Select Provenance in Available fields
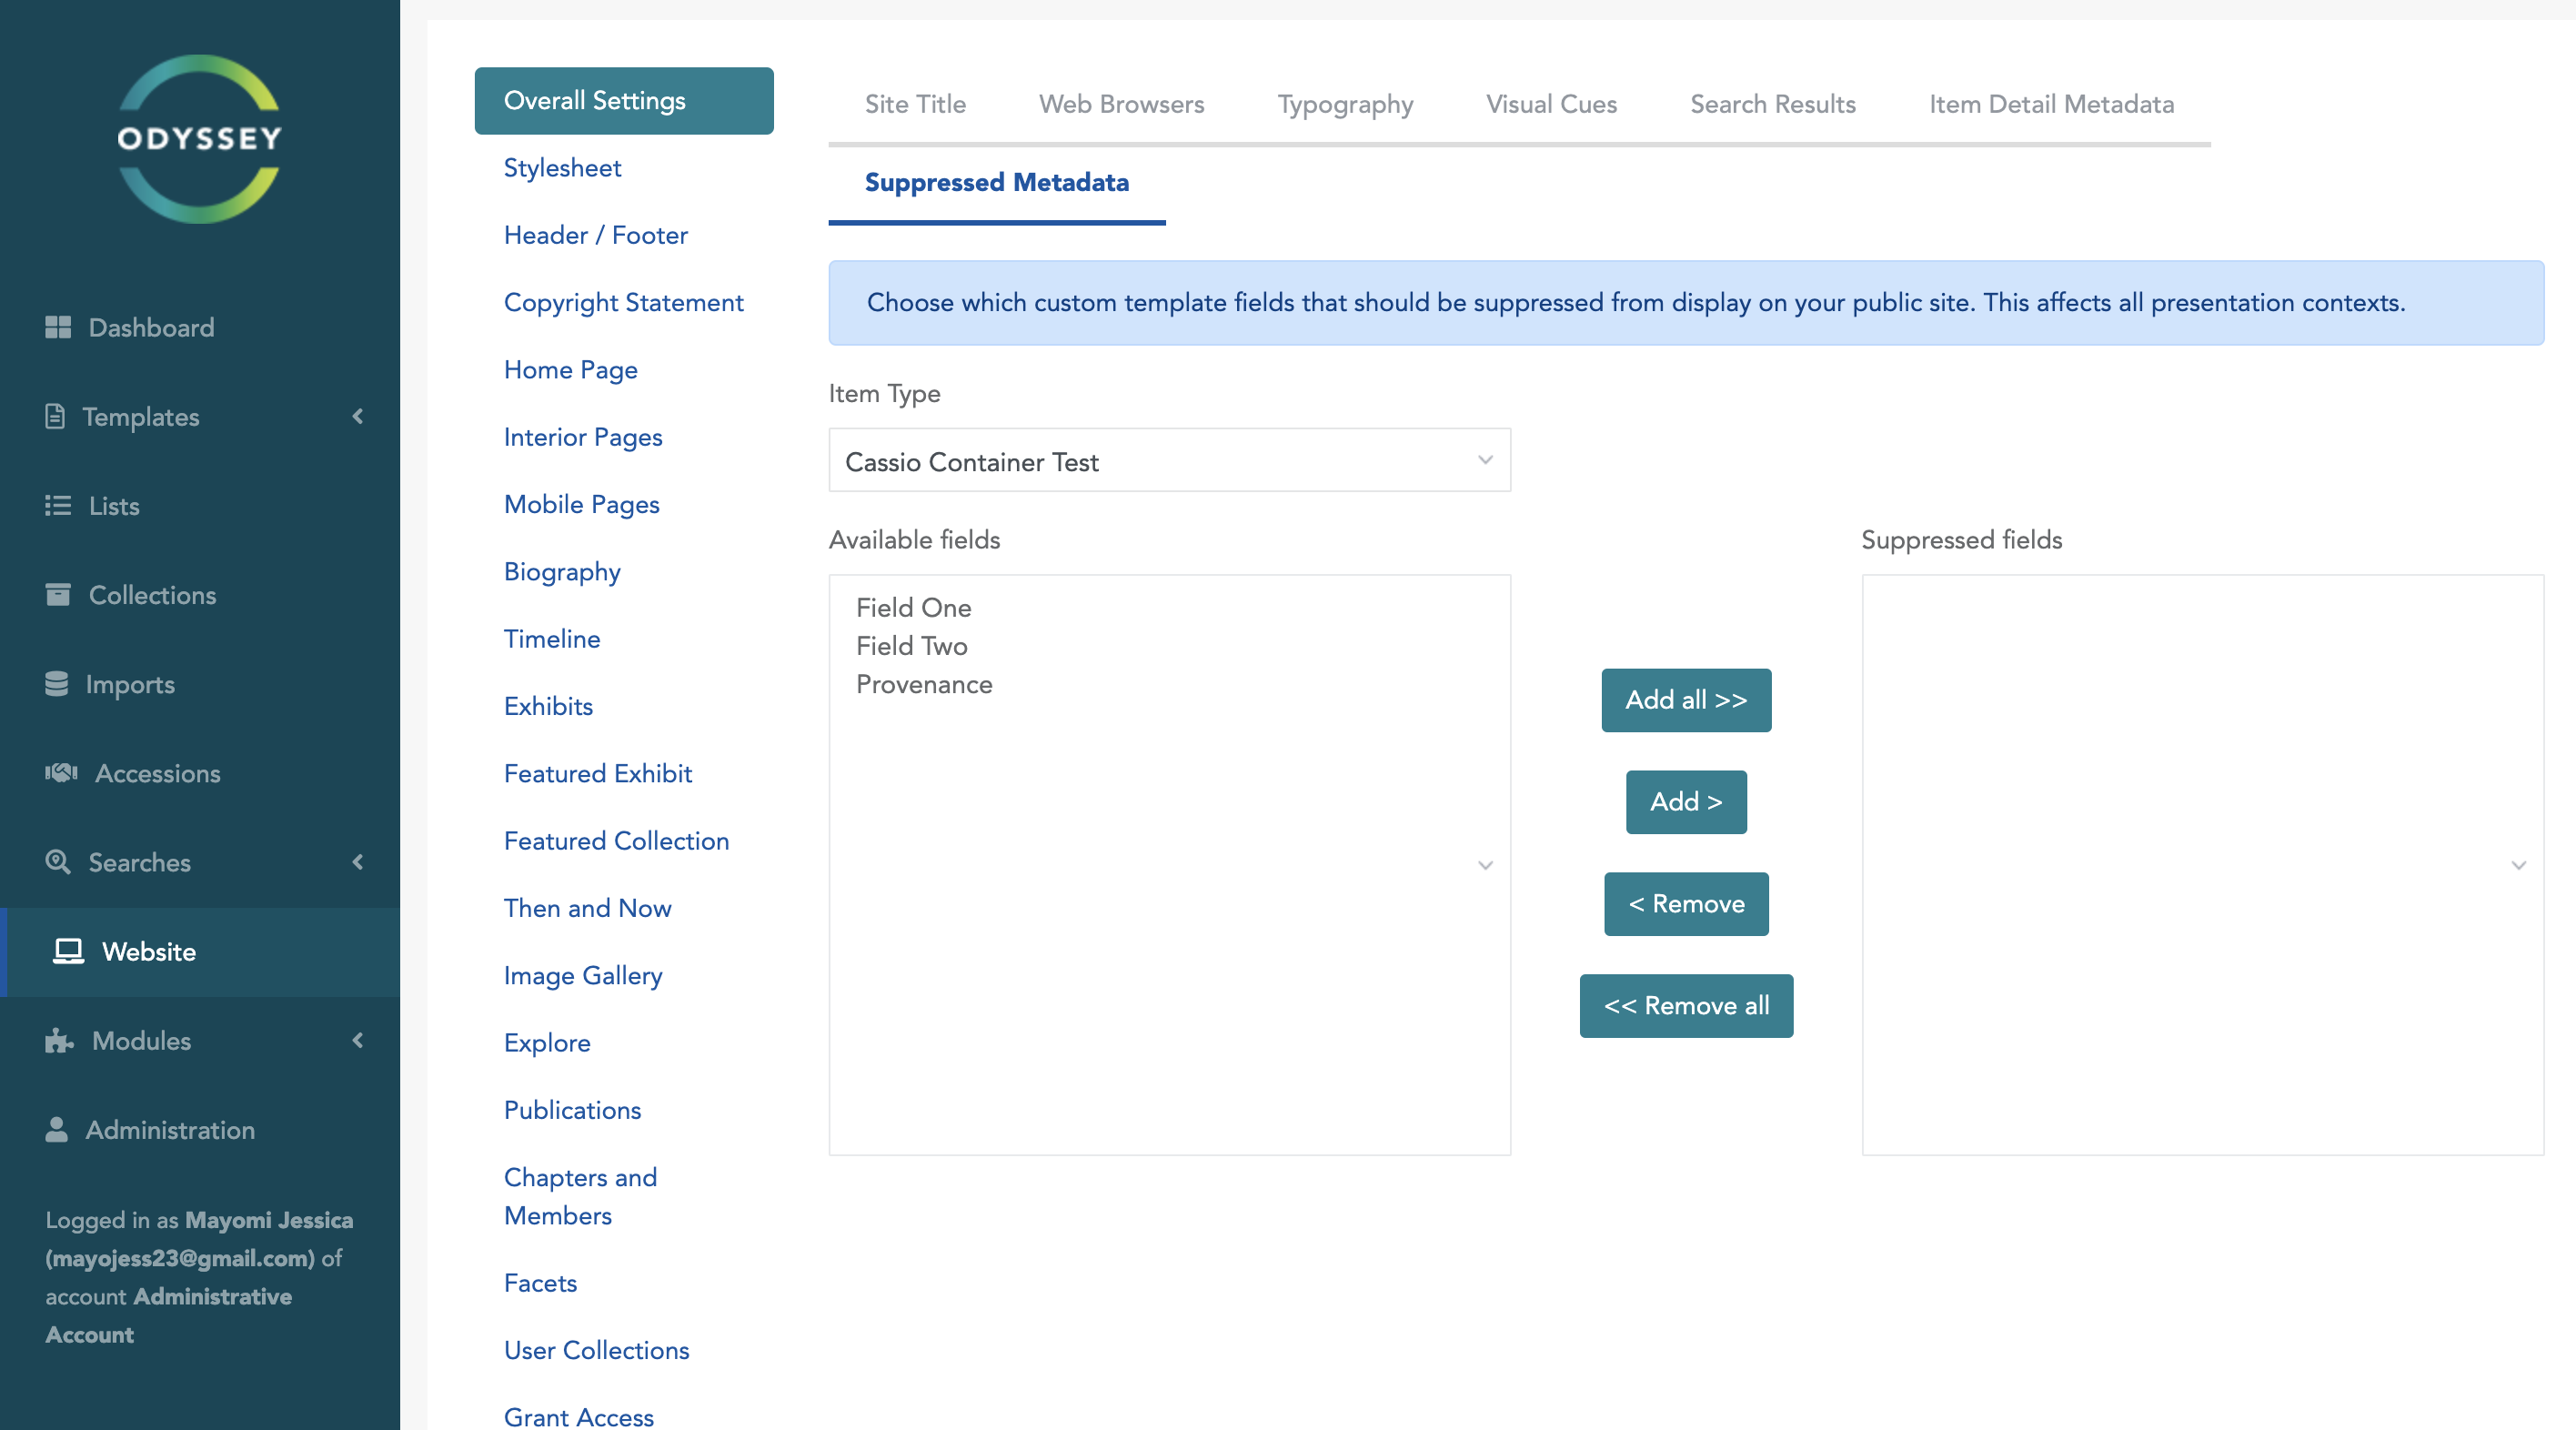This screenshot has width=2576, height=1430. [923, 684]
